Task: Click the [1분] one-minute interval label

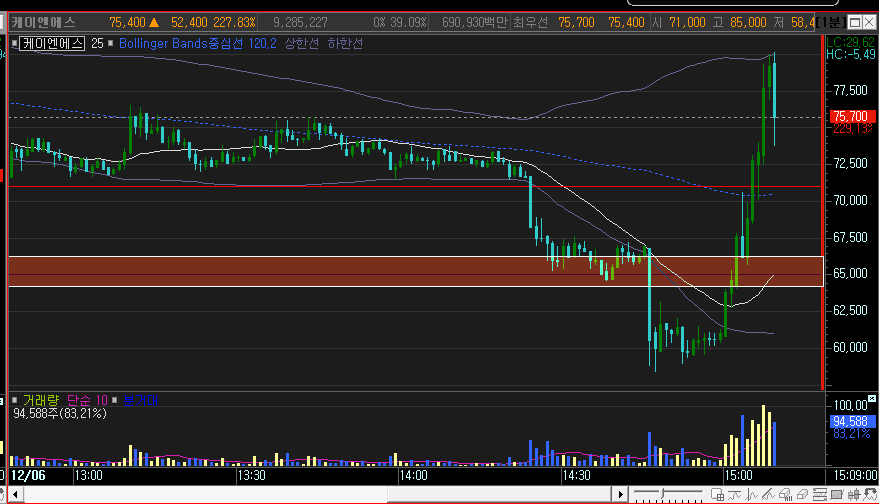Action: click(x=830, y=22)
